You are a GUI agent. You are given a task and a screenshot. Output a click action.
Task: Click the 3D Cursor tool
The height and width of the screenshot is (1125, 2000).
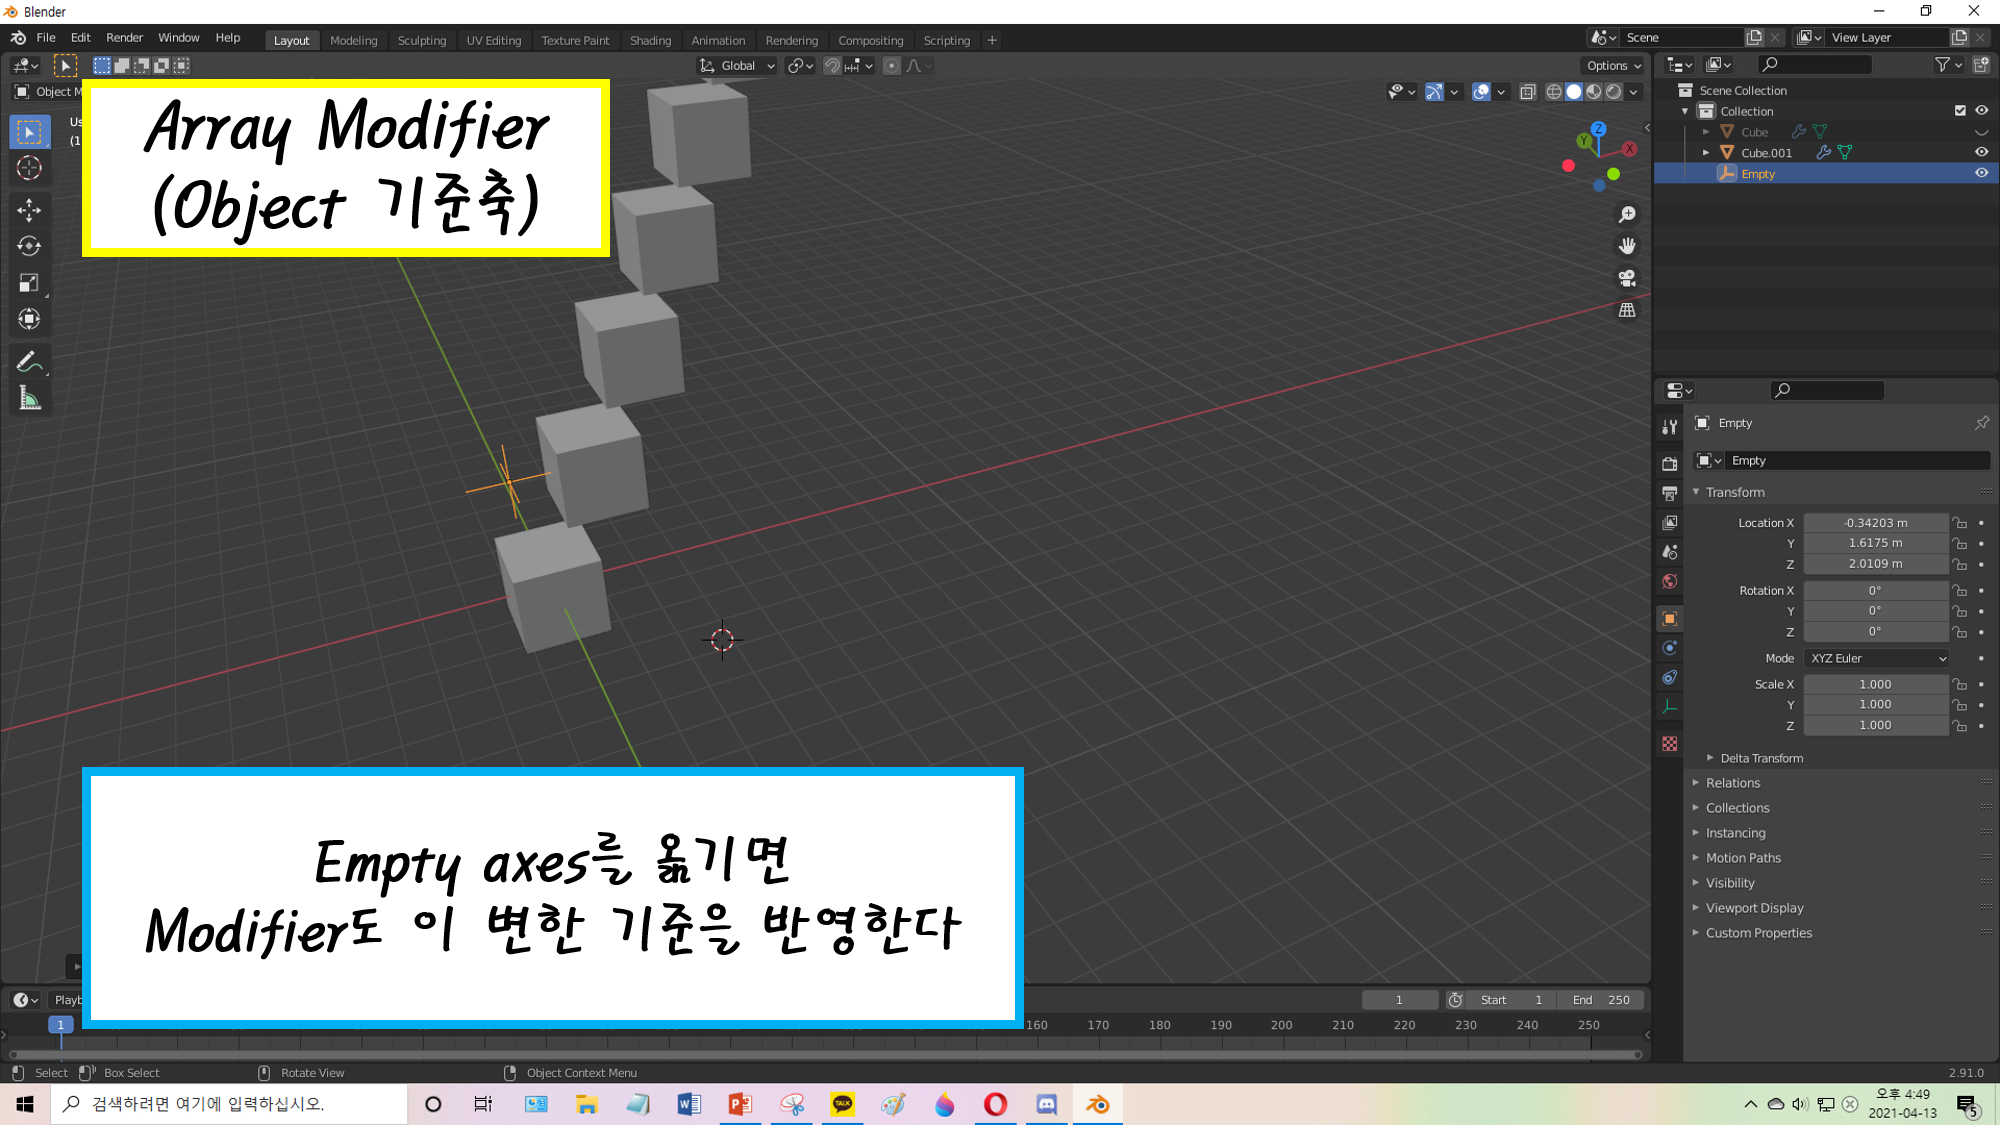(x=29, y=168)
